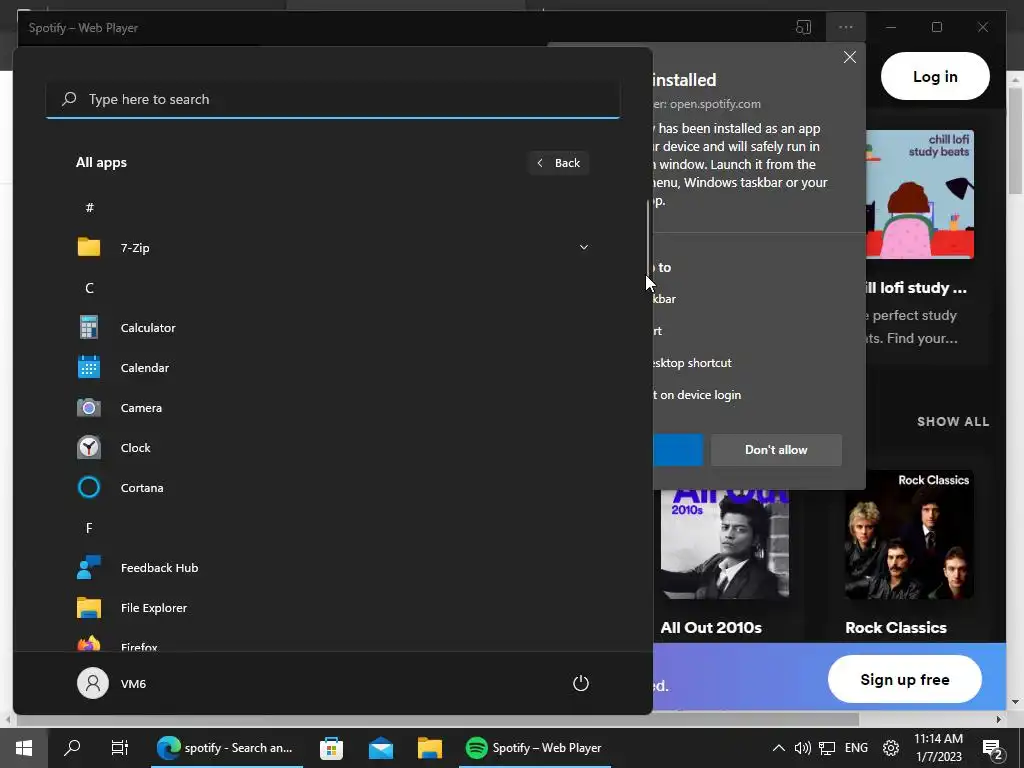Click the on device login option

point(697,394)
